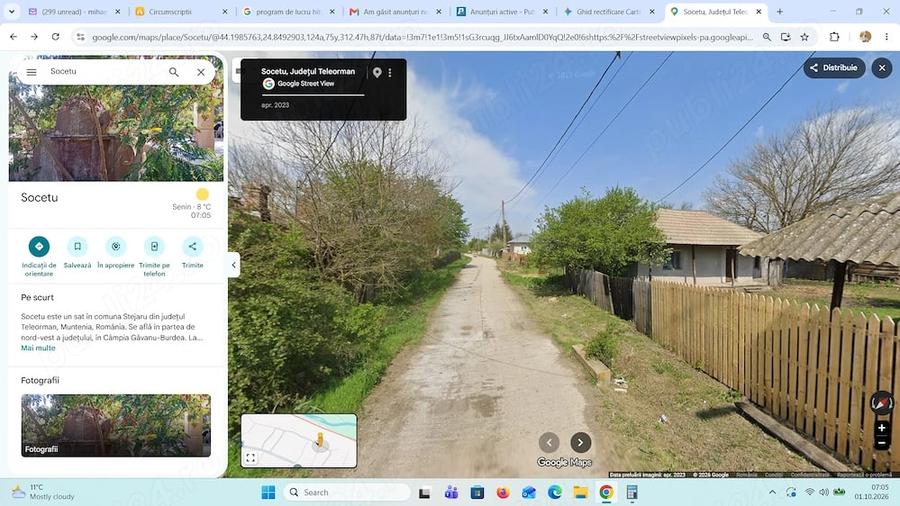The image size is (900, 506).
Task: Collapse the side panel arrow
Action: pos(233,265)
